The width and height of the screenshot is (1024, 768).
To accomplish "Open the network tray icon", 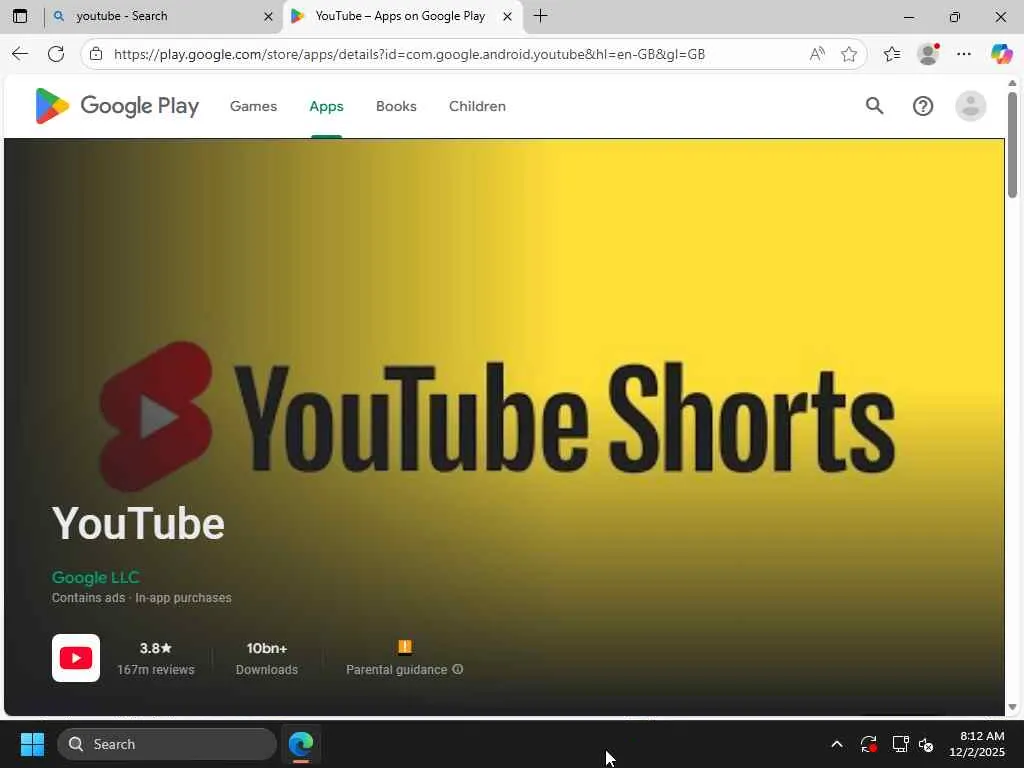I will [901, 744].
